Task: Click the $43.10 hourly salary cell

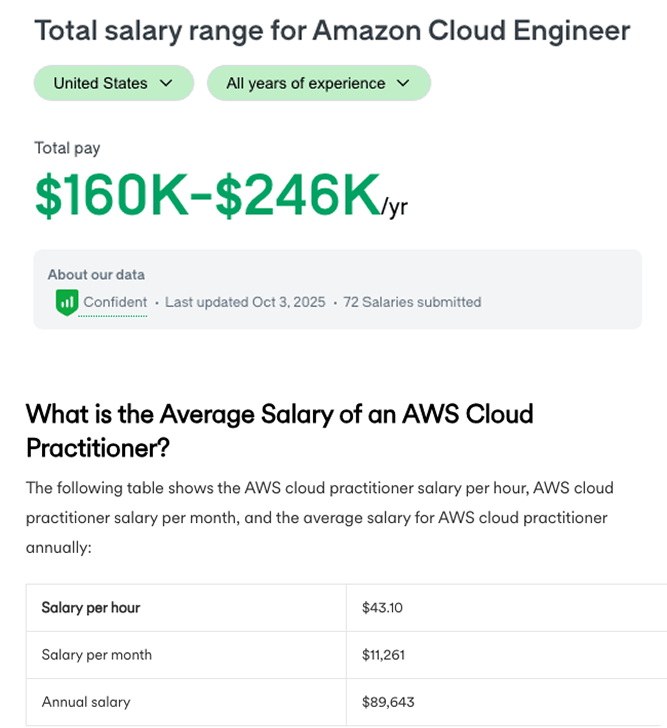Action: click(382, 607)
